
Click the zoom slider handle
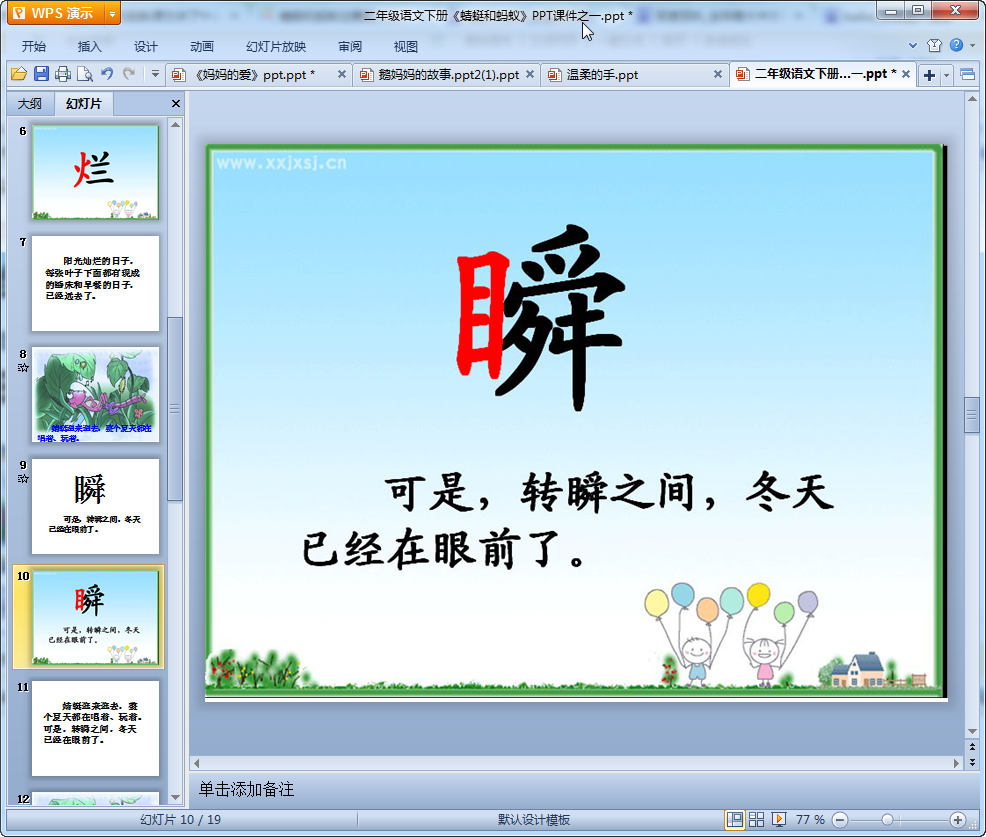click(x=887, y=819)
